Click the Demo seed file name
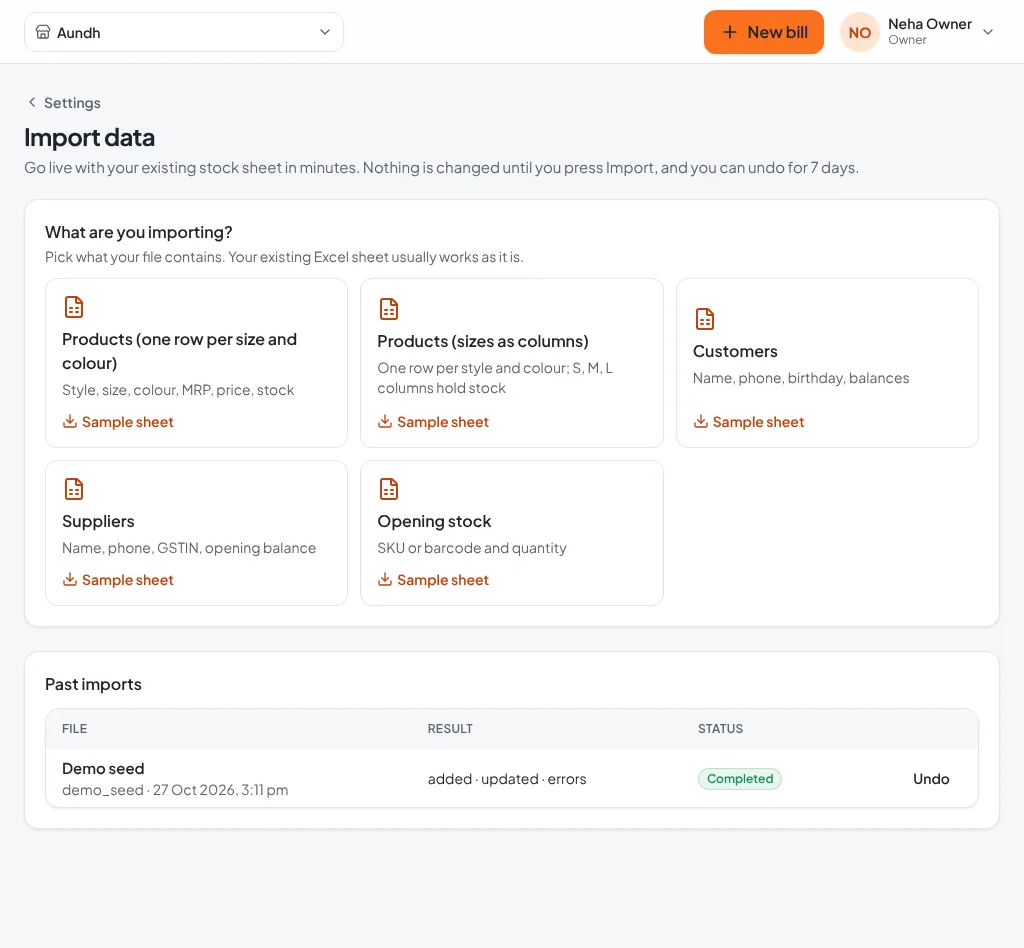This screenshot has width=1024, height=948. (x=103, y=768)
